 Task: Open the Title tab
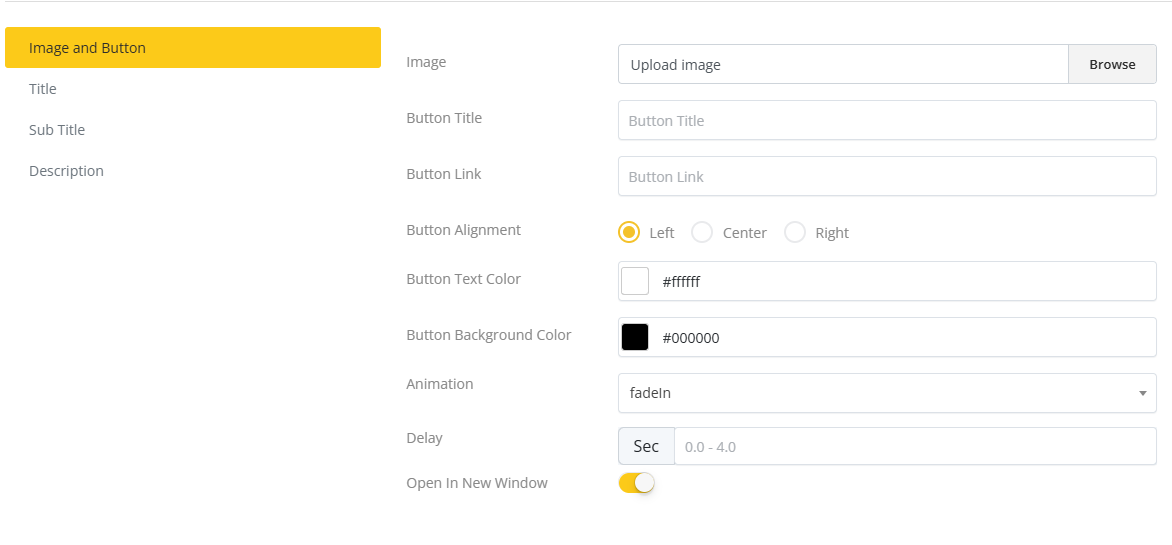43,89
